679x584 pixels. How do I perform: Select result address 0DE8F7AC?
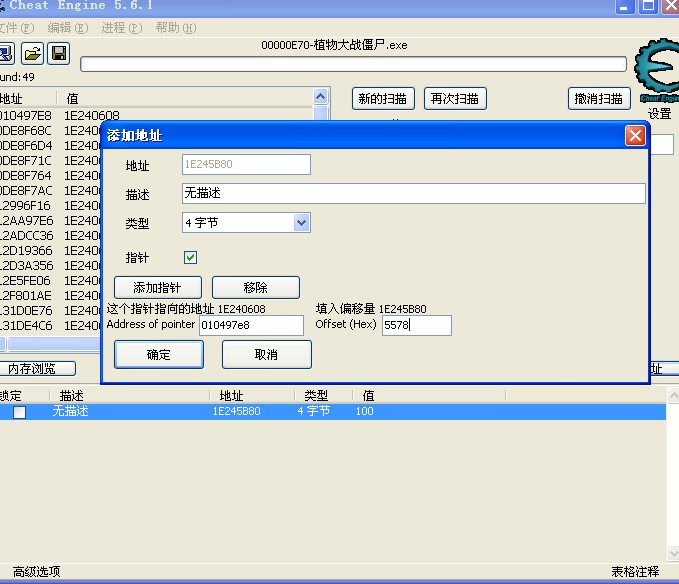click(26, 190)
